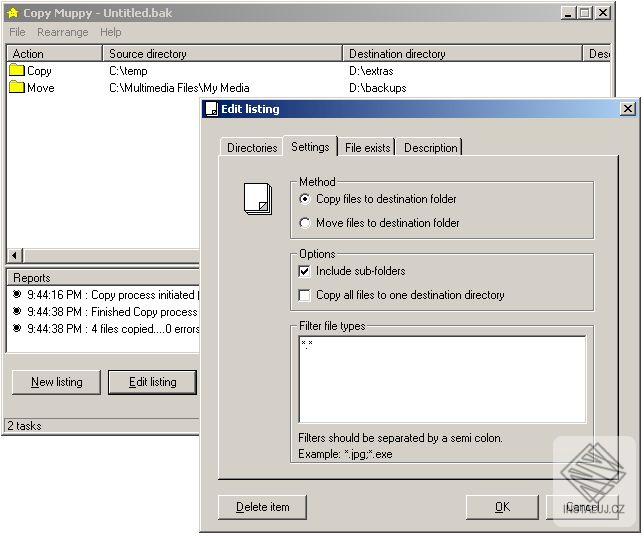Click the Edit listing dialog title icon
This screenshot has height=536, width=644.
pos(212,109)
